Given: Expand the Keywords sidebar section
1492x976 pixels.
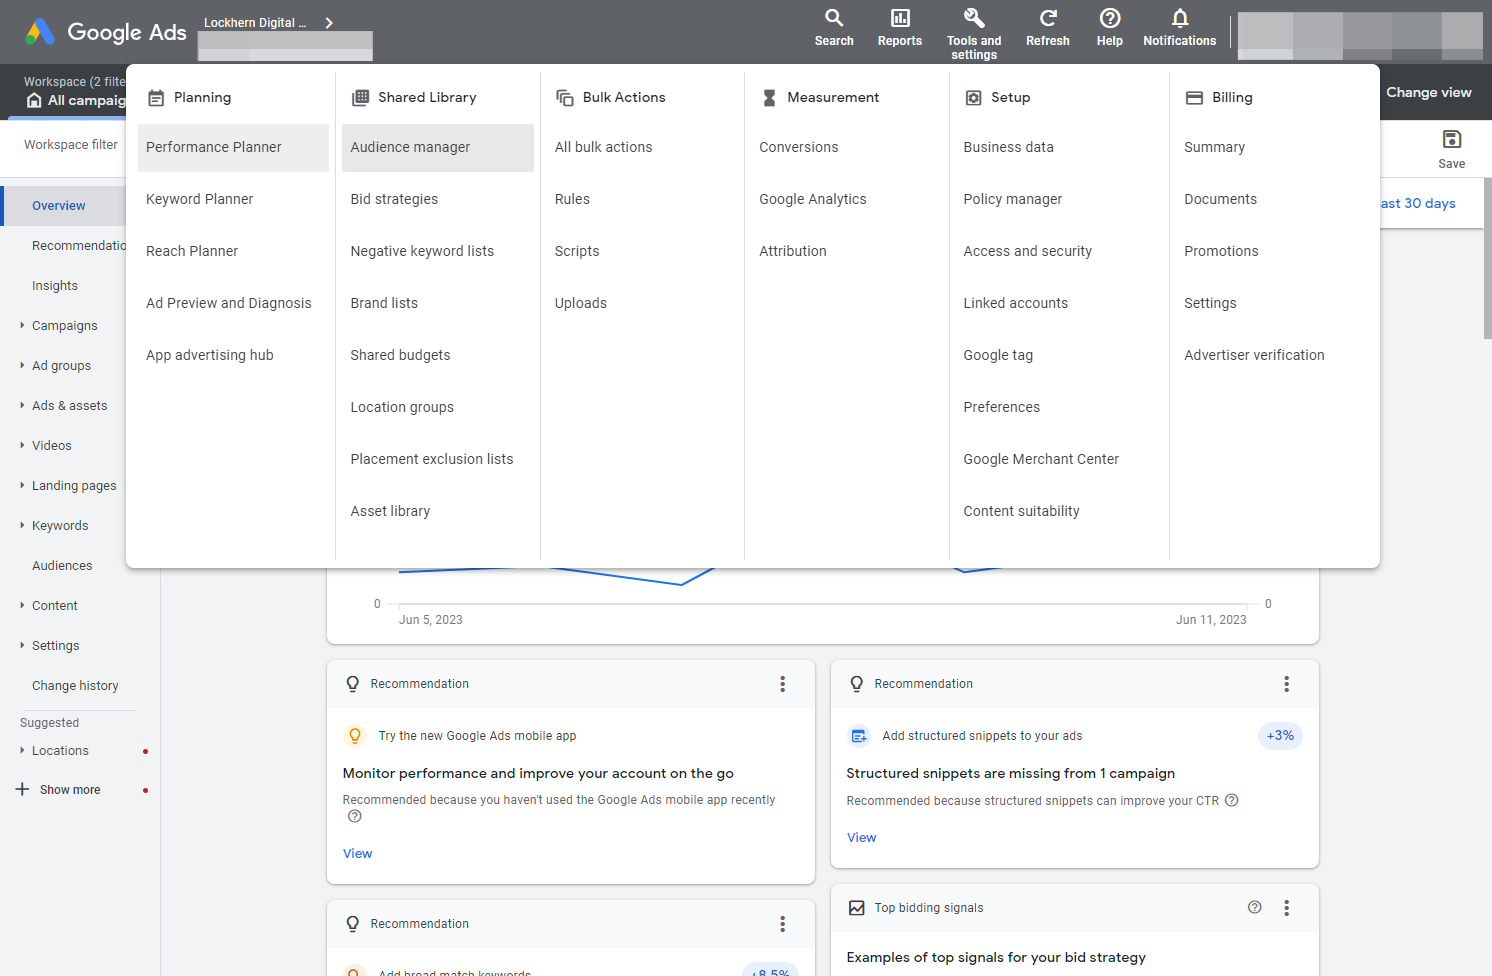Looking at the screenshot, I should tap(22, 525).
